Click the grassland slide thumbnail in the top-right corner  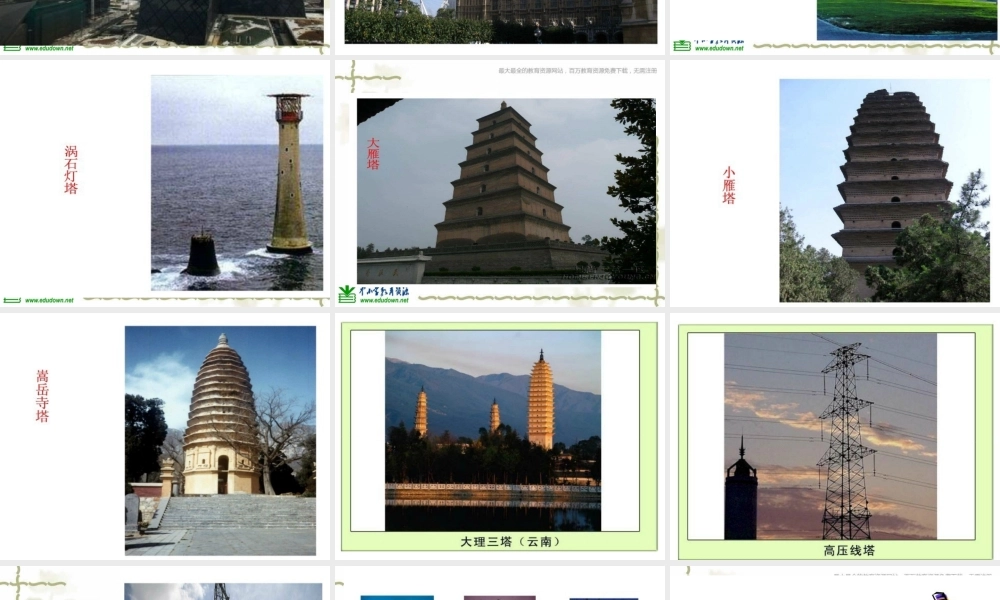[x=900, y=18]
